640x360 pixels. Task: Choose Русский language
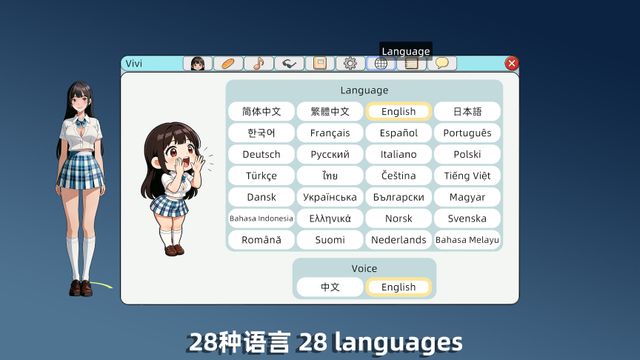[x=330, y=154]
